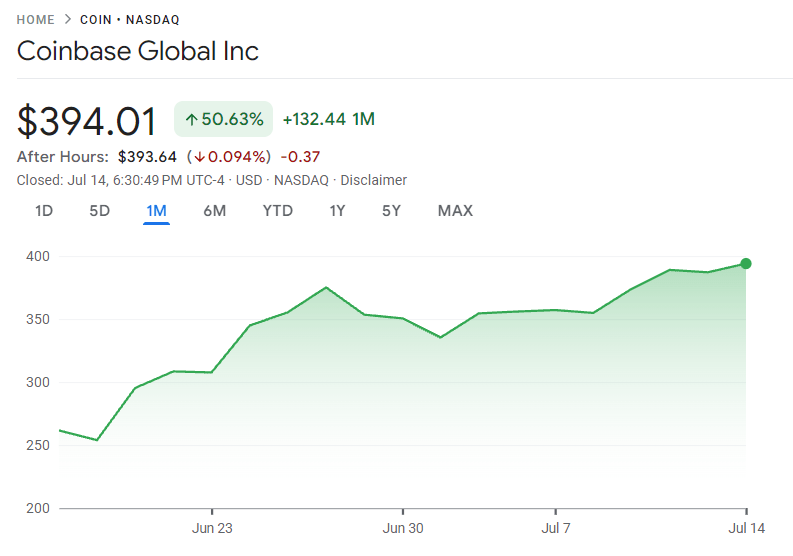Click the Jun 23 date axis label

(212, 528)
